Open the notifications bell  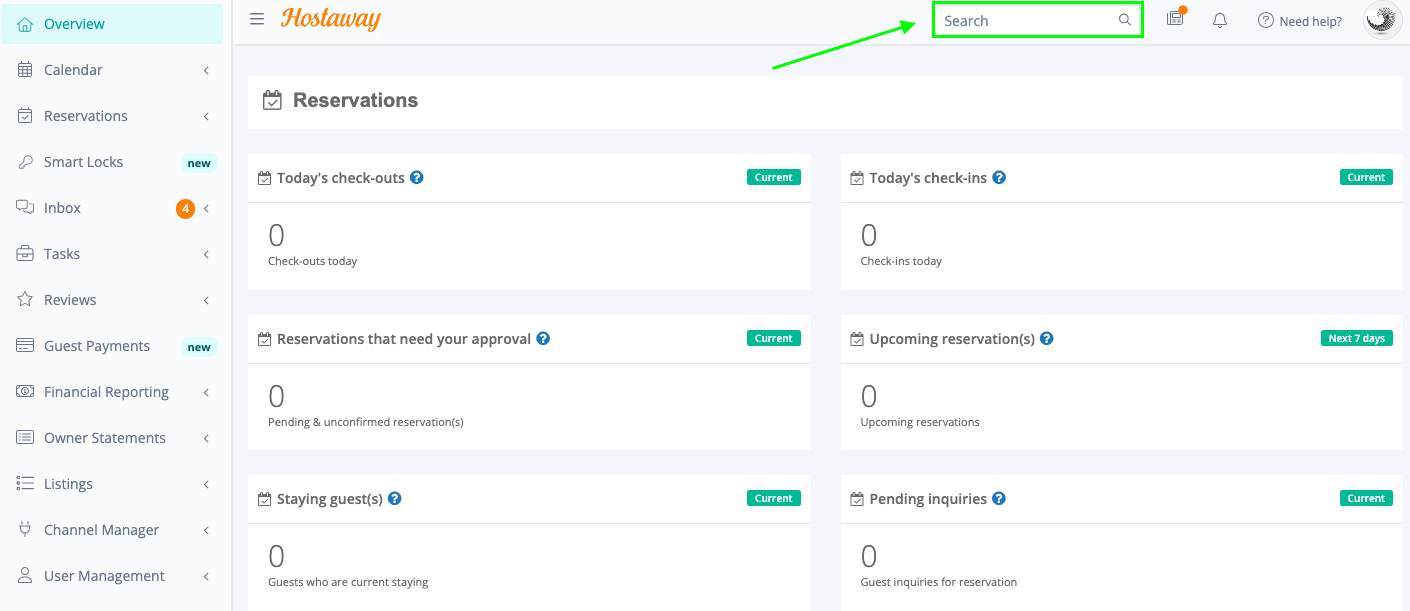(x=1219, y=20)
